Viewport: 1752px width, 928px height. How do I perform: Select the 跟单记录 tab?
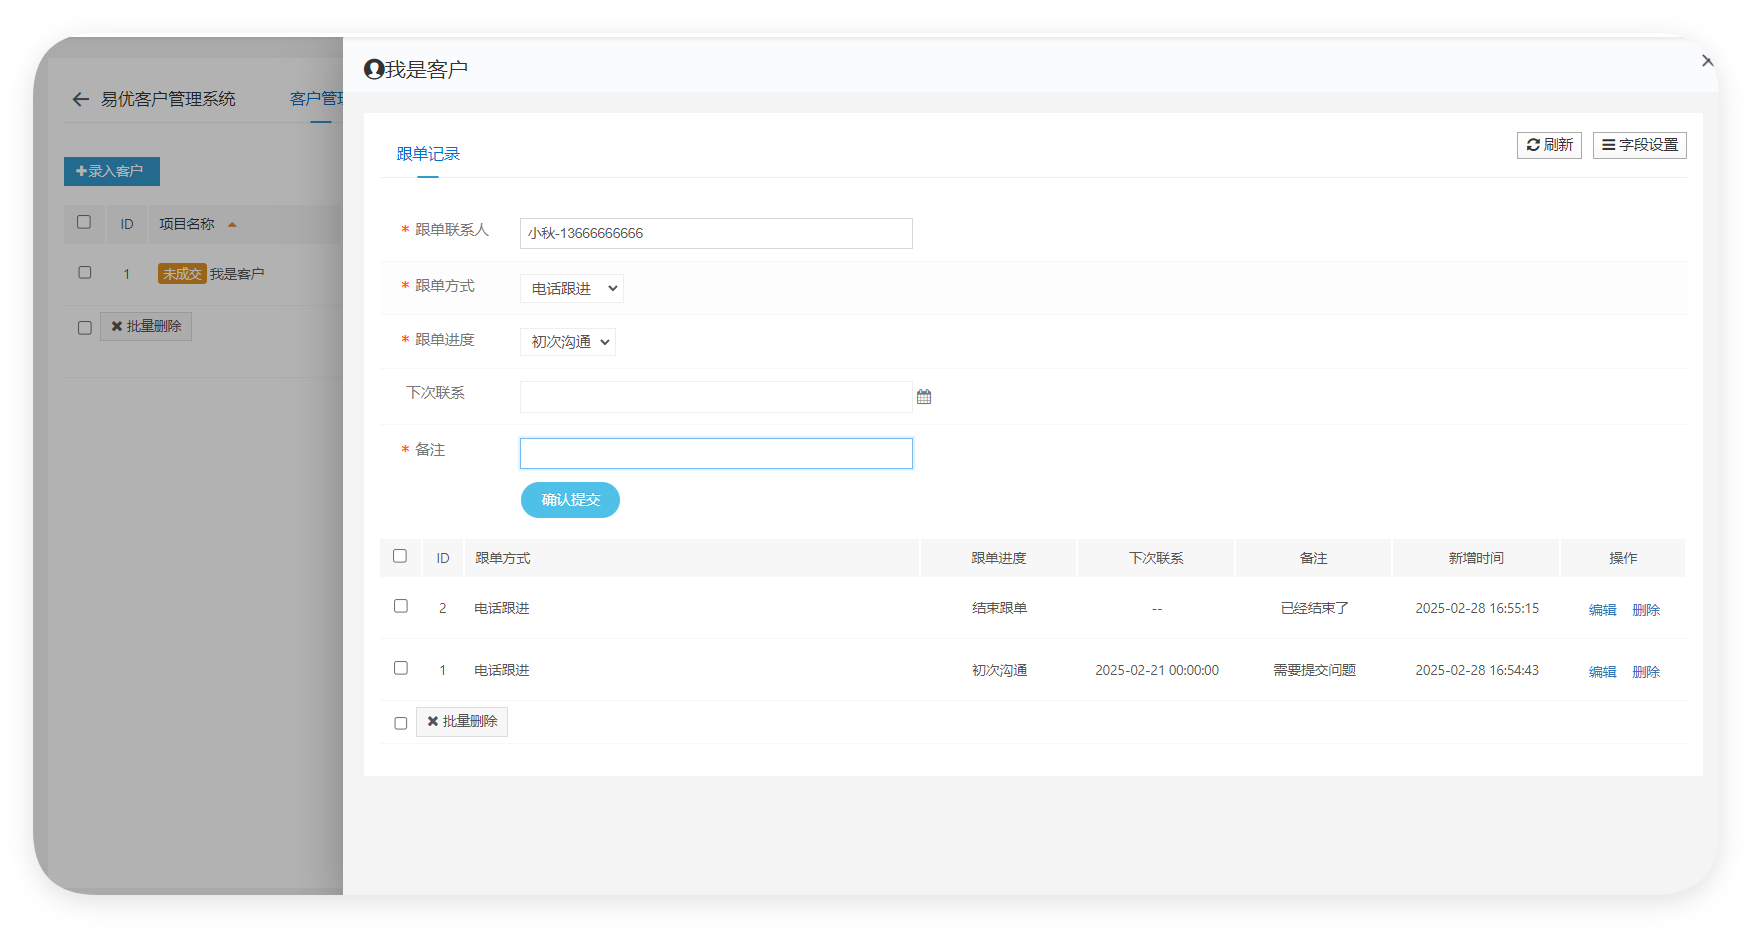pyautogui.click(x=428, y=154)
